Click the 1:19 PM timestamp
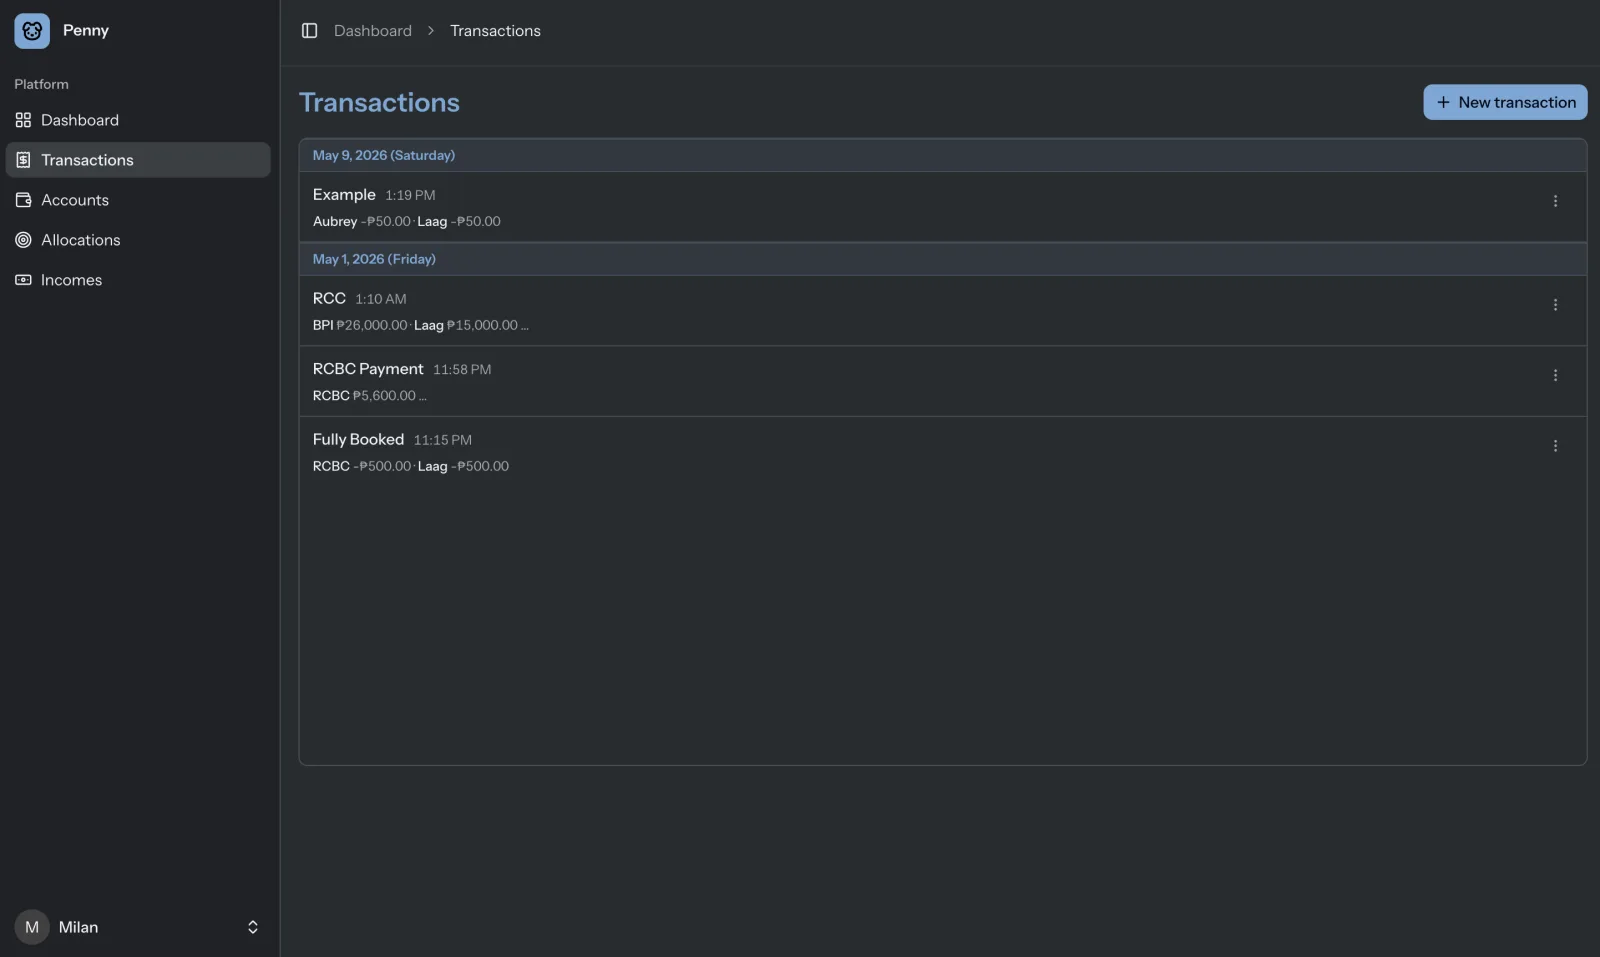 click(x=410, y=195)
